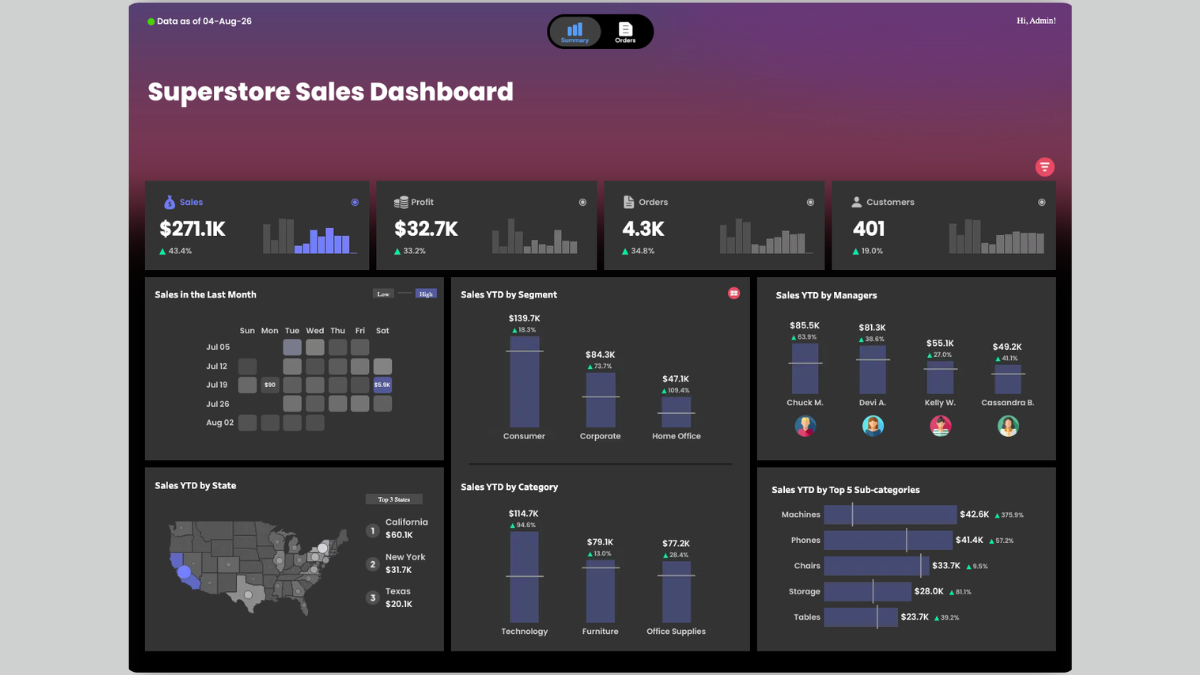Click the 401 customers value
The width and height of the screenshot is (1200, 675).
point(869,229)
